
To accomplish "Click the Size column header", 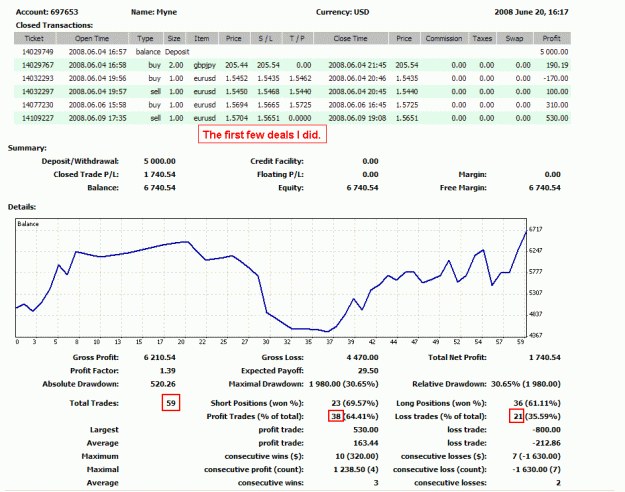I will (174, 38).
